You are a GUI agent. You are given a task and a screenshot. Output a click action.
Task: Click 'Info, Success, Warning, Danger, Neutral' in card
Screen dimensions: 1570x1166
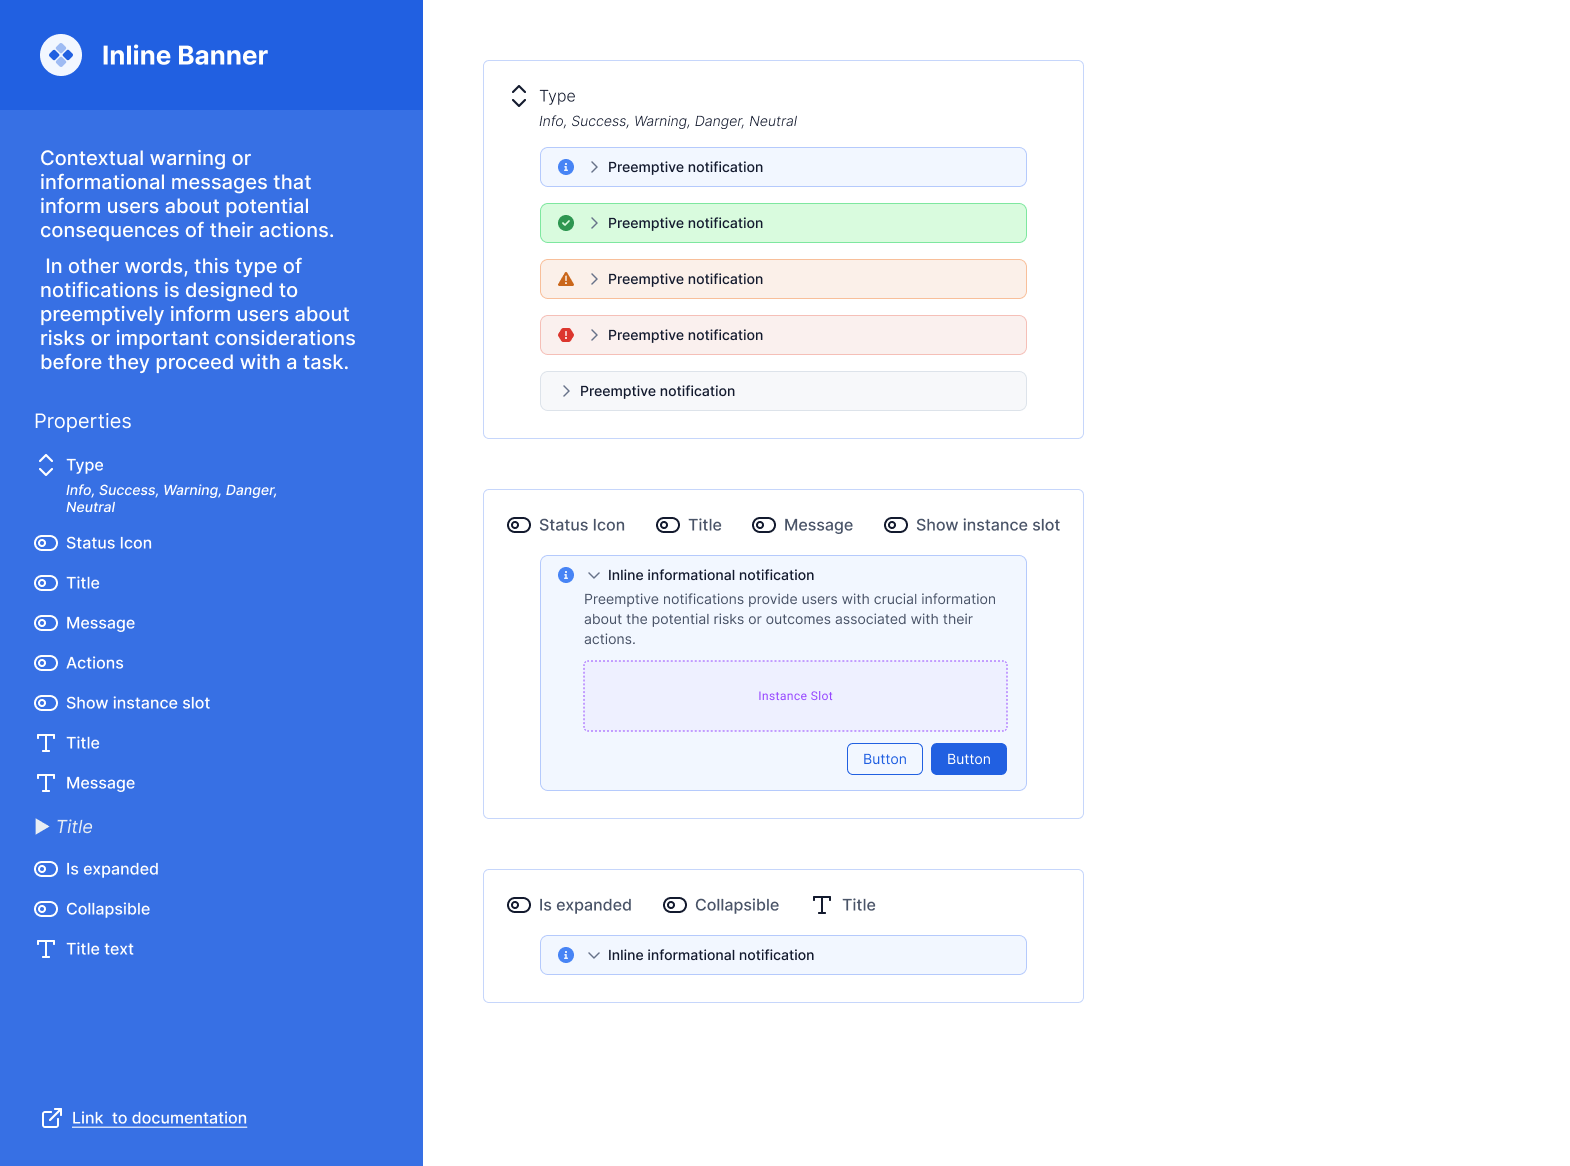pos(668,121)
